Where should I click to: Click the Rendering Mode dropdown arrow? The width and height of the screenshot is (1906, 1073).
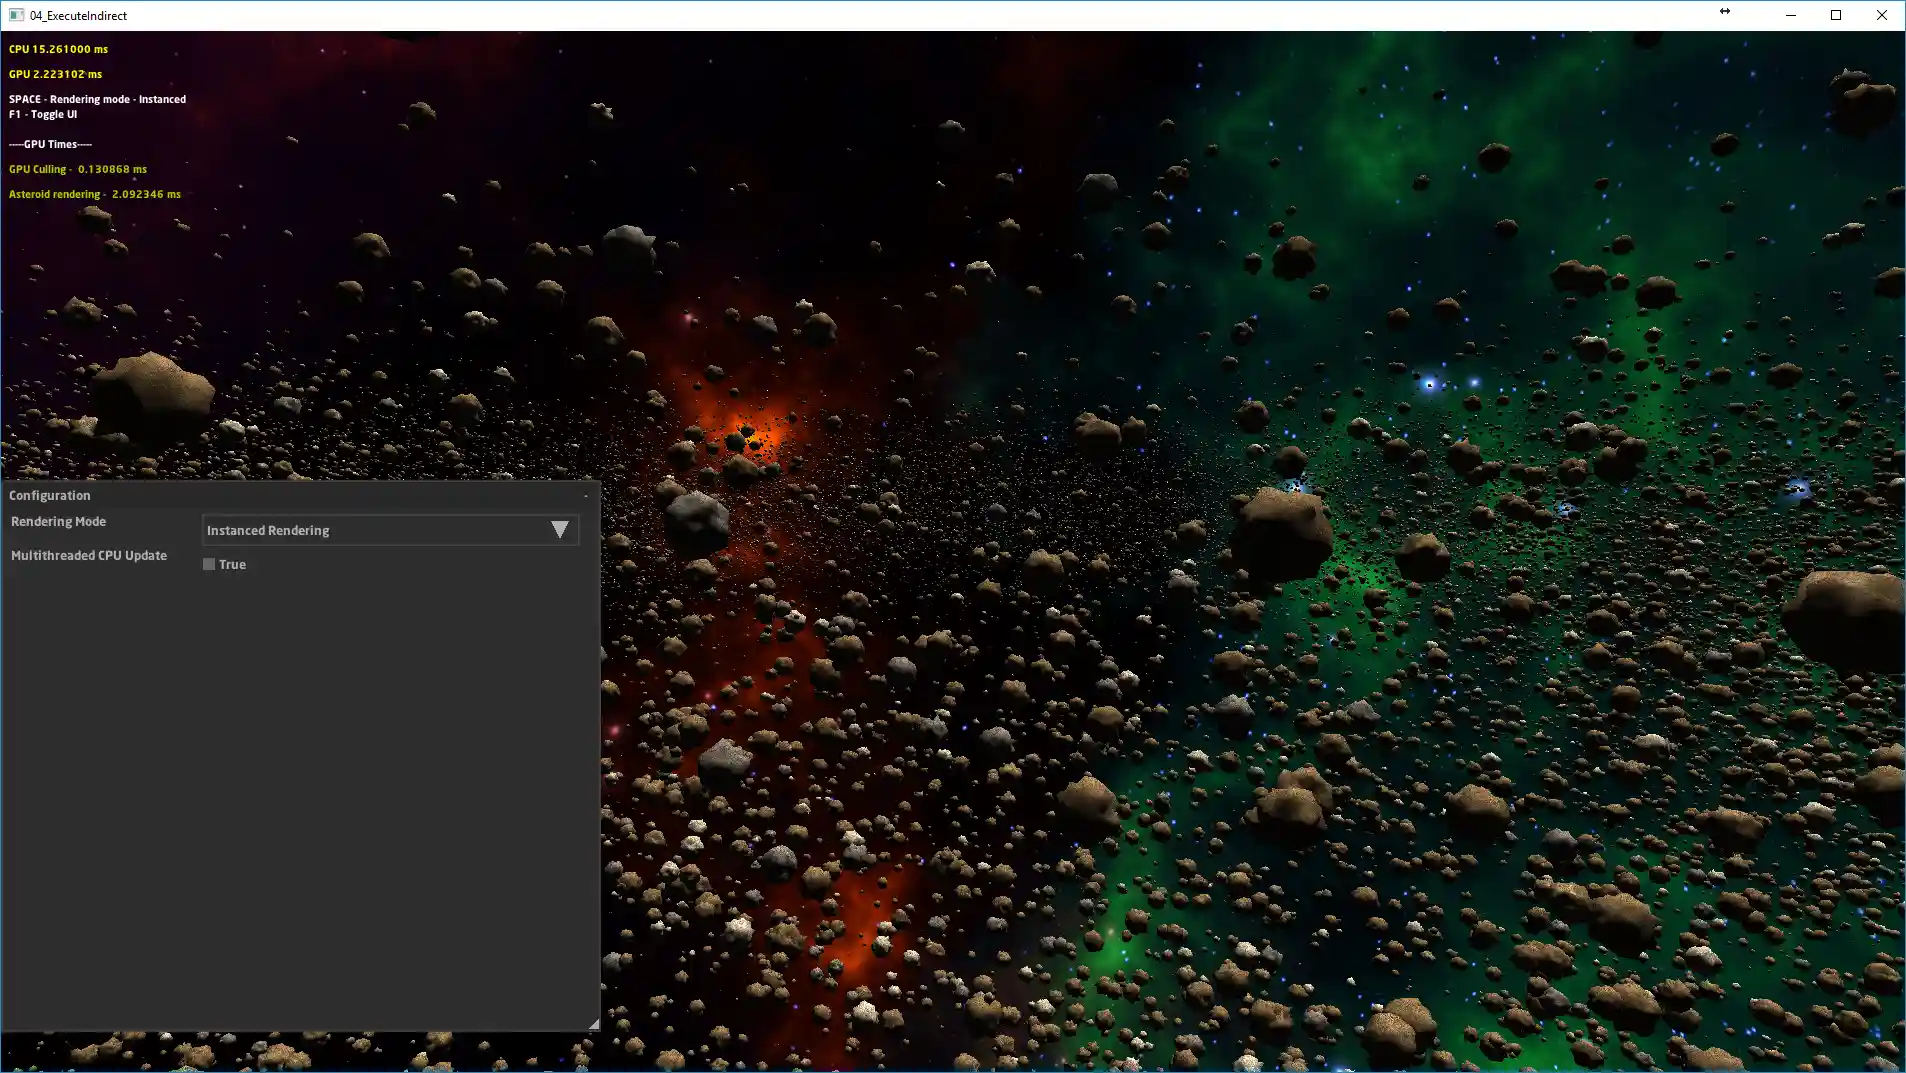tap(560, 530)
